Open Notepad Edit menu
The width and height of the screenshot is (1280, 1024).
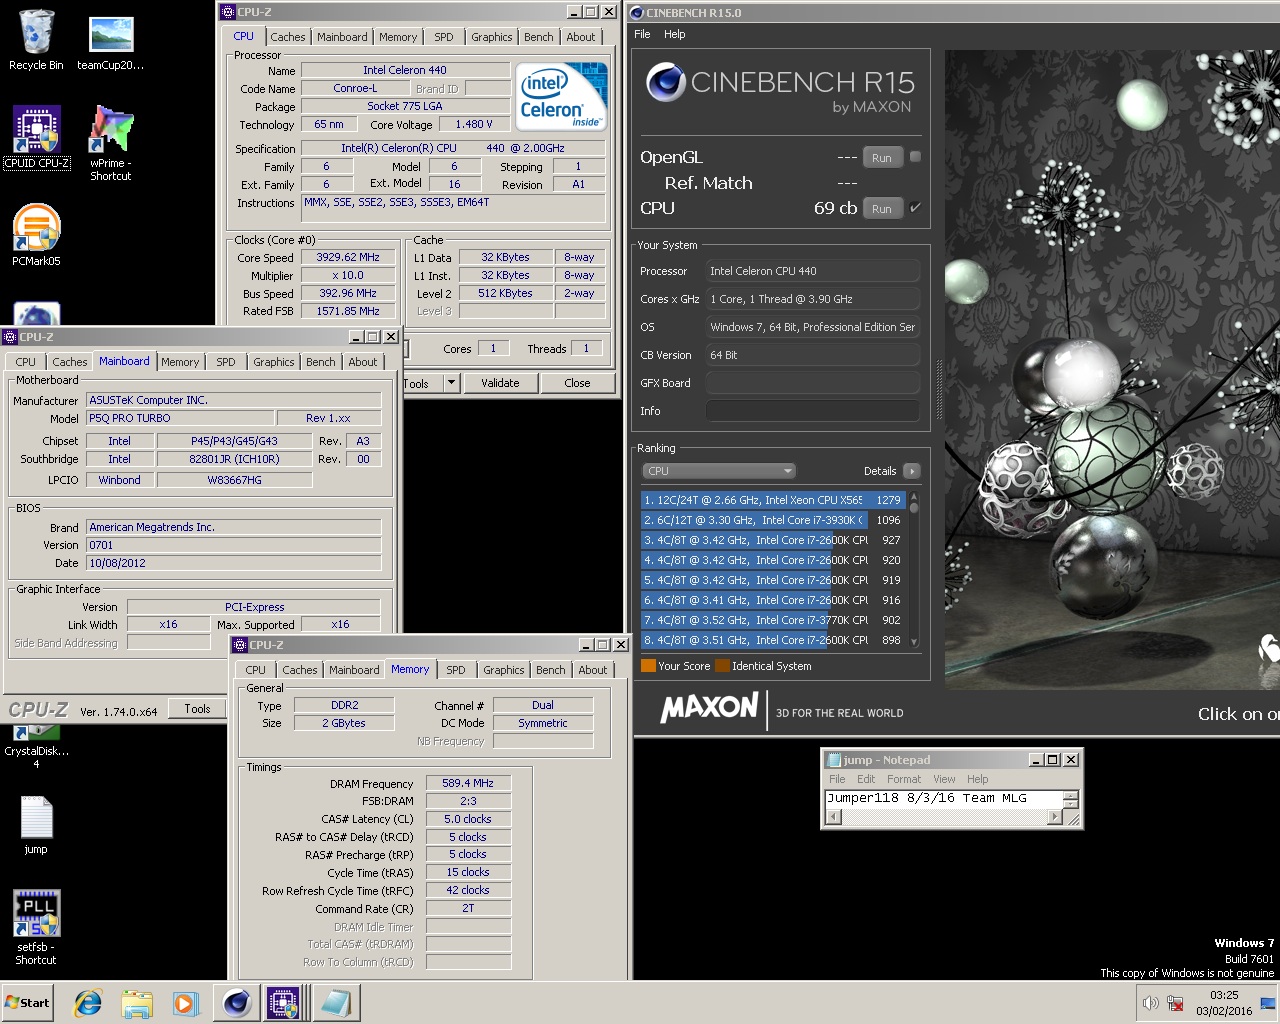click(x=866, y=779)
